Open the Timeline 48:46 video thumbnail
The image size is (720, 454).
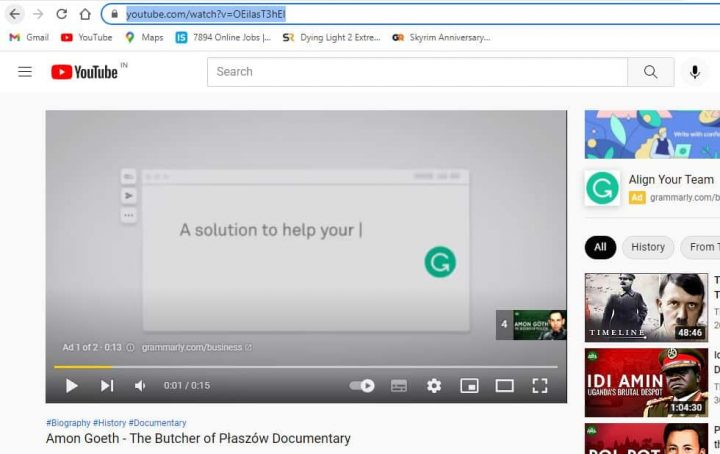tap(646, 308)
